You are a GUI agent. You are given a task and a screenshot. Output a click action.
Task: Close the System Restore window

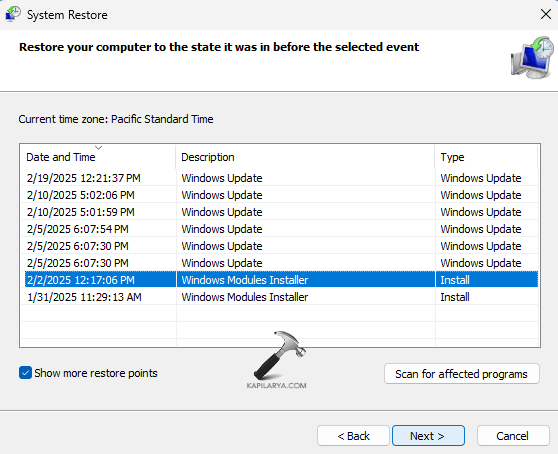(x=546, y=14)
